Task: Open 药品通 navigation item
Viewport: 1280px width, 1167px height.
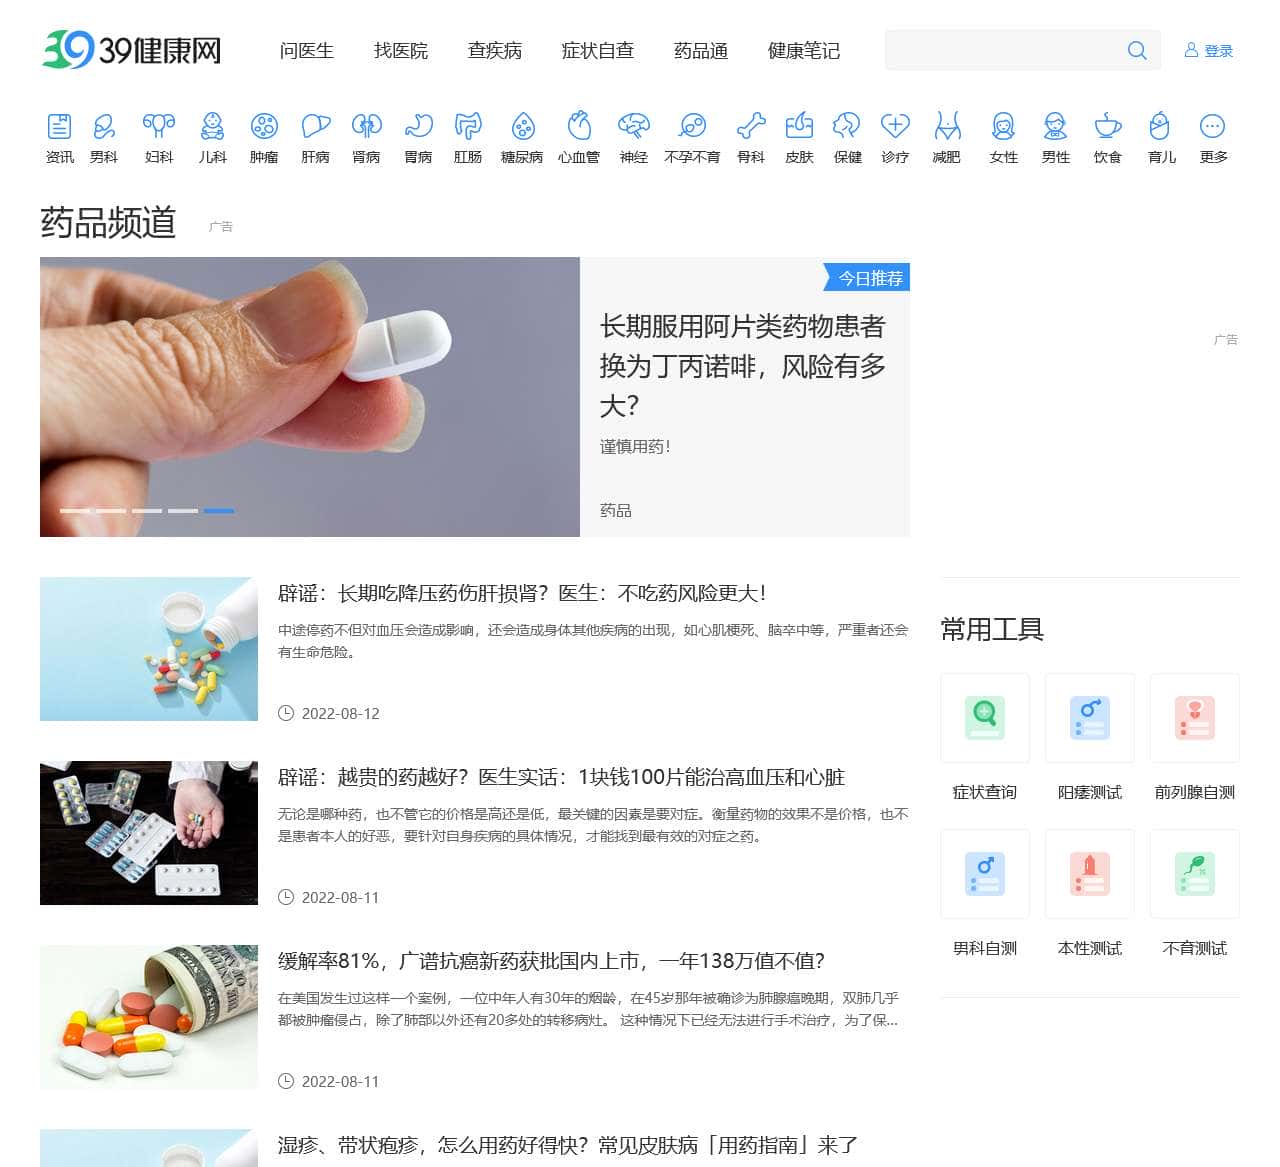Action: pos(700,51)
